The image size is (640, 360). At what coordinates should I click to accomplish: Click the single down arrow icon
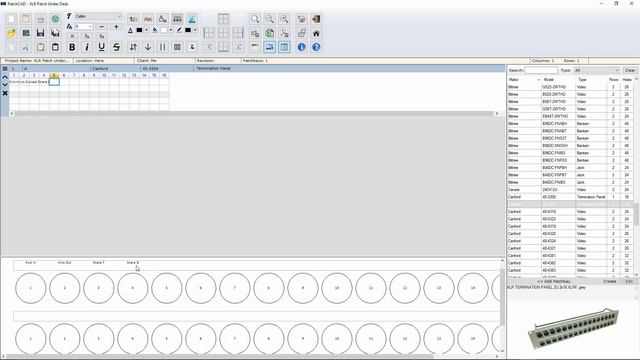[x=148, y=47]
